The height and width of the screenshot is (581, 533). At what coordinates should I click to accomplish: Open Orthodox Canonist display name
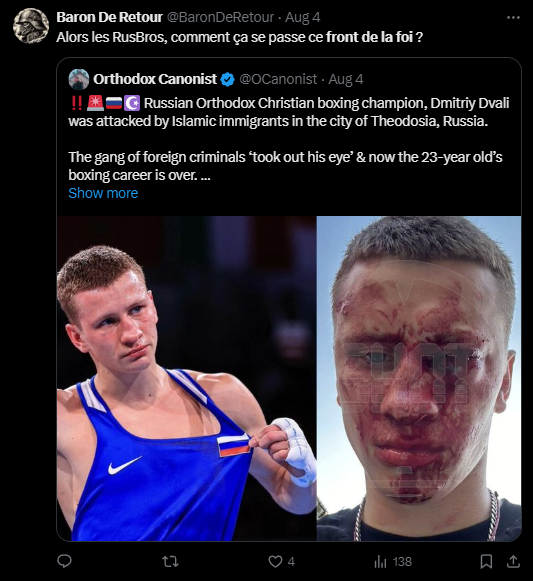pos(155,79)
